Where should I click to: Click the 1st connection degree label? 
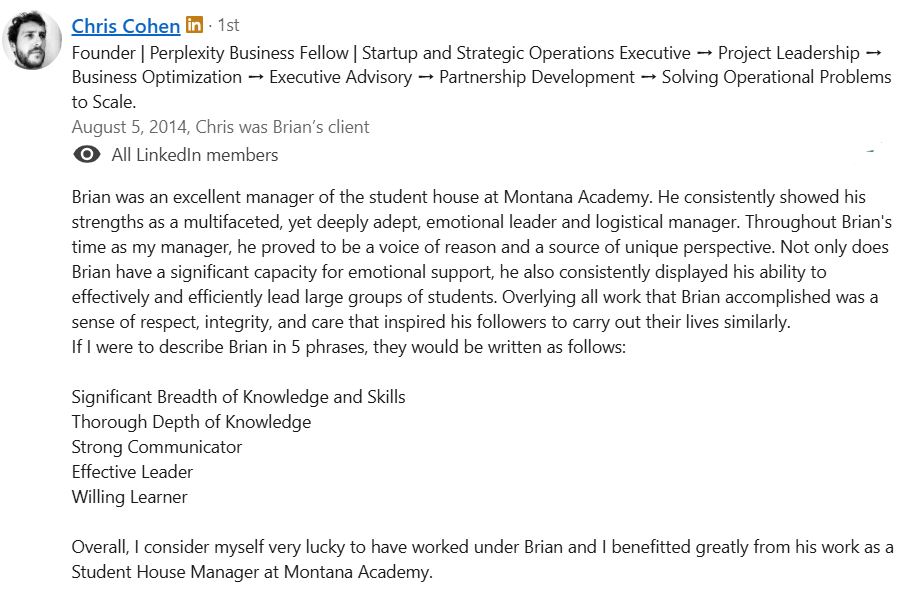(x=227, y=25)
